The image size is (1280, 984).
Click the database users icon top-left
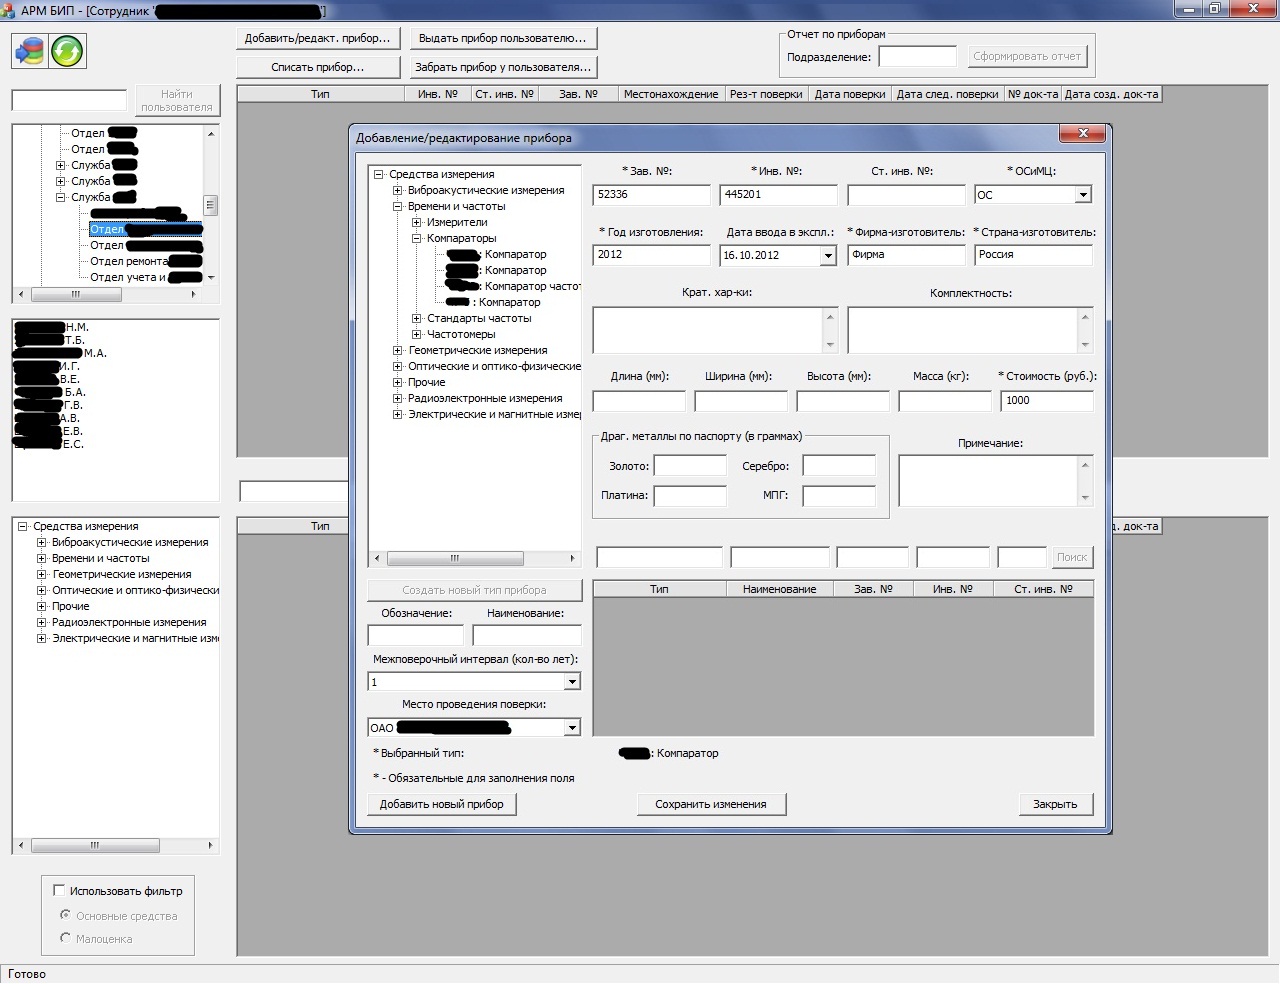30,51
